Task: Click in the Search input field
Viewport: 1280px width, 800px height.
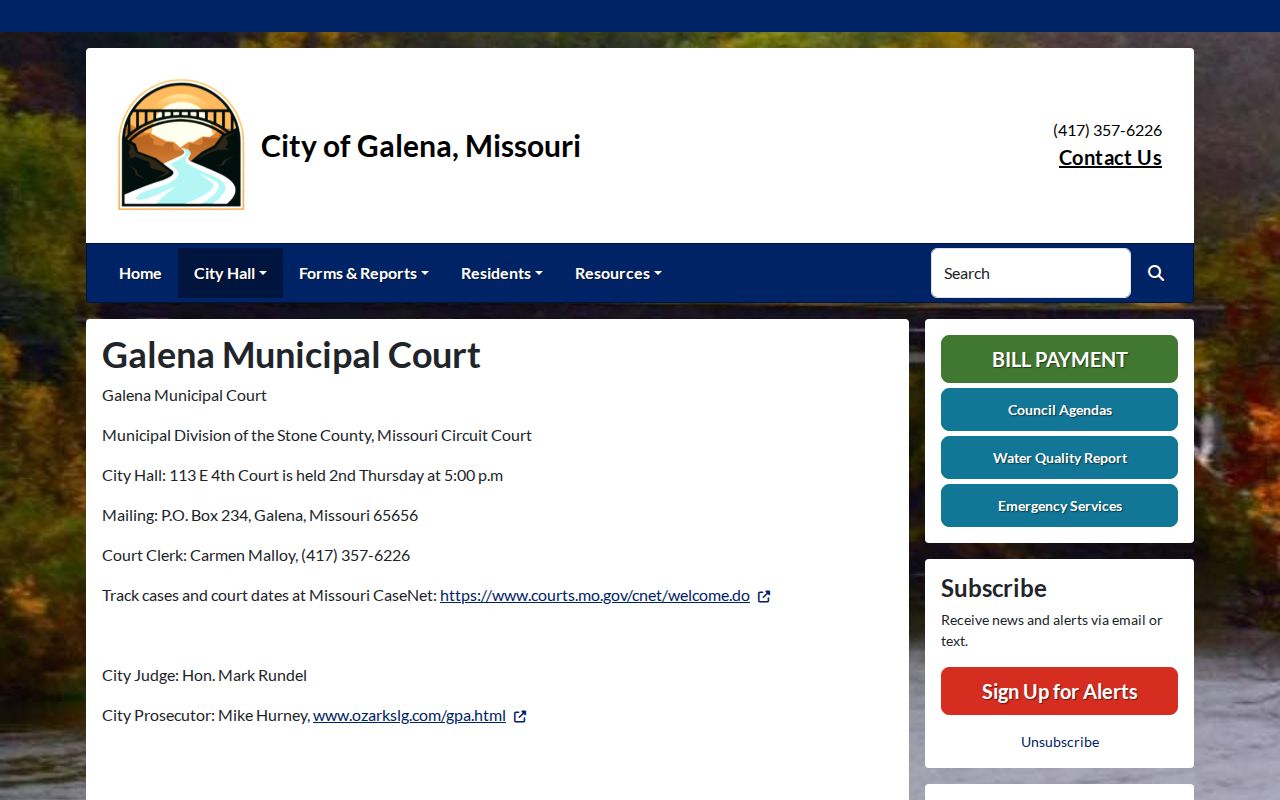Action: coord(1031,273)
